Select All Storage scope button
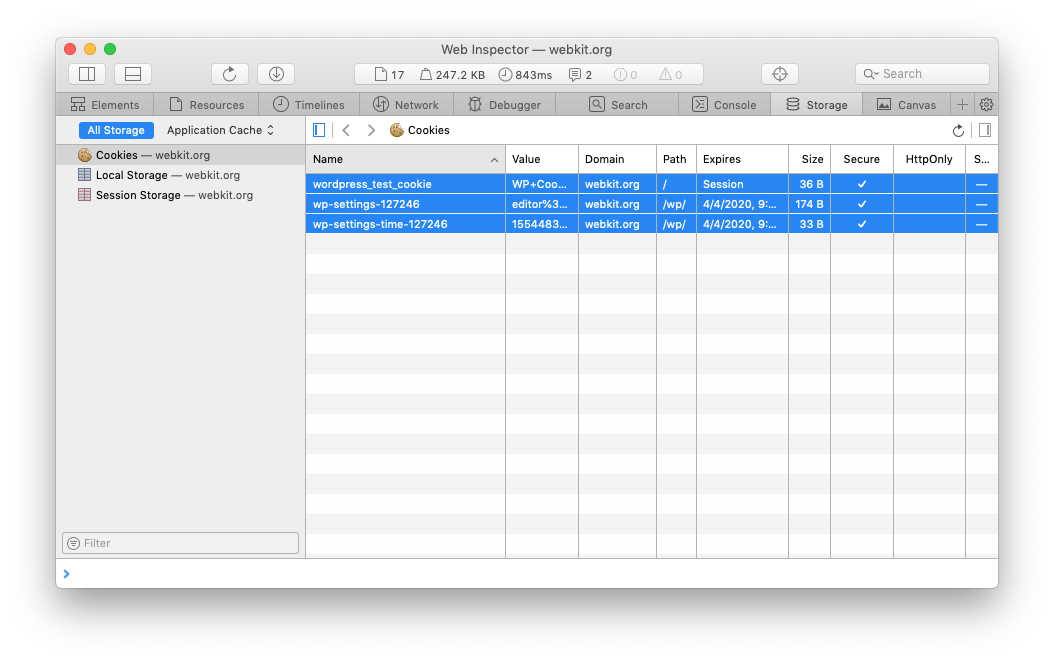Screen dimensions: 1054x662 [116, 130]
